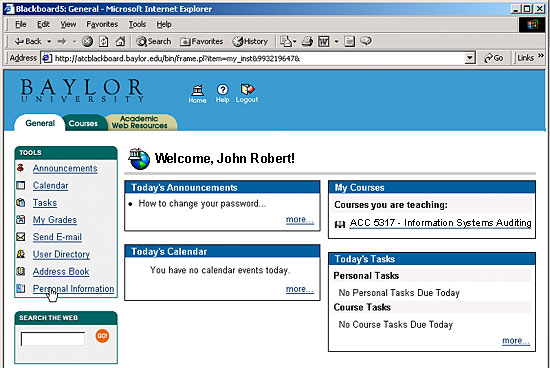
Task: Open the Back history dropdown arrow
Action: pyautogui.click(x=49, y=41)
